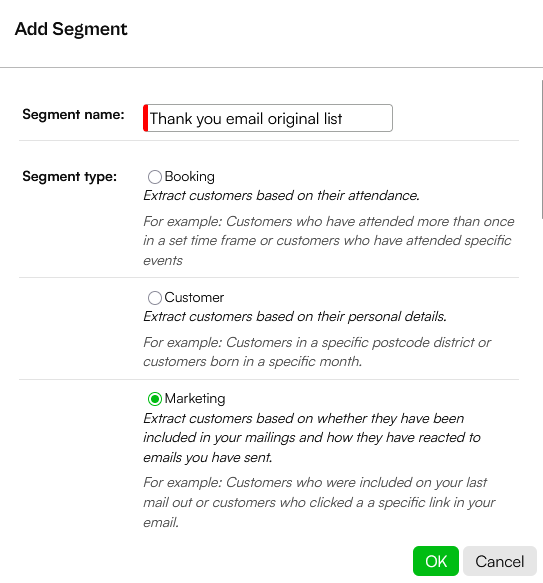The image size is (543, 583).
Task: Click the "Segment name:" label
Action: 73,115
